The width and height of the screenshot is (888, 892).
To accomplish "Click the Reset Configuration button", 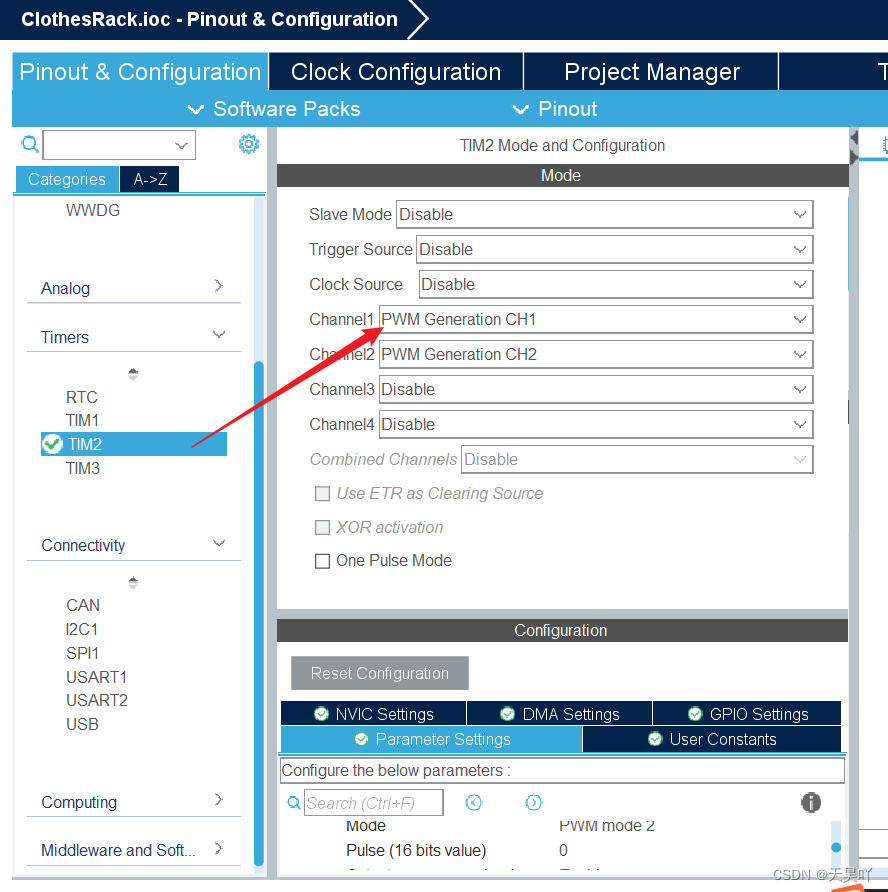I will 380,673.
